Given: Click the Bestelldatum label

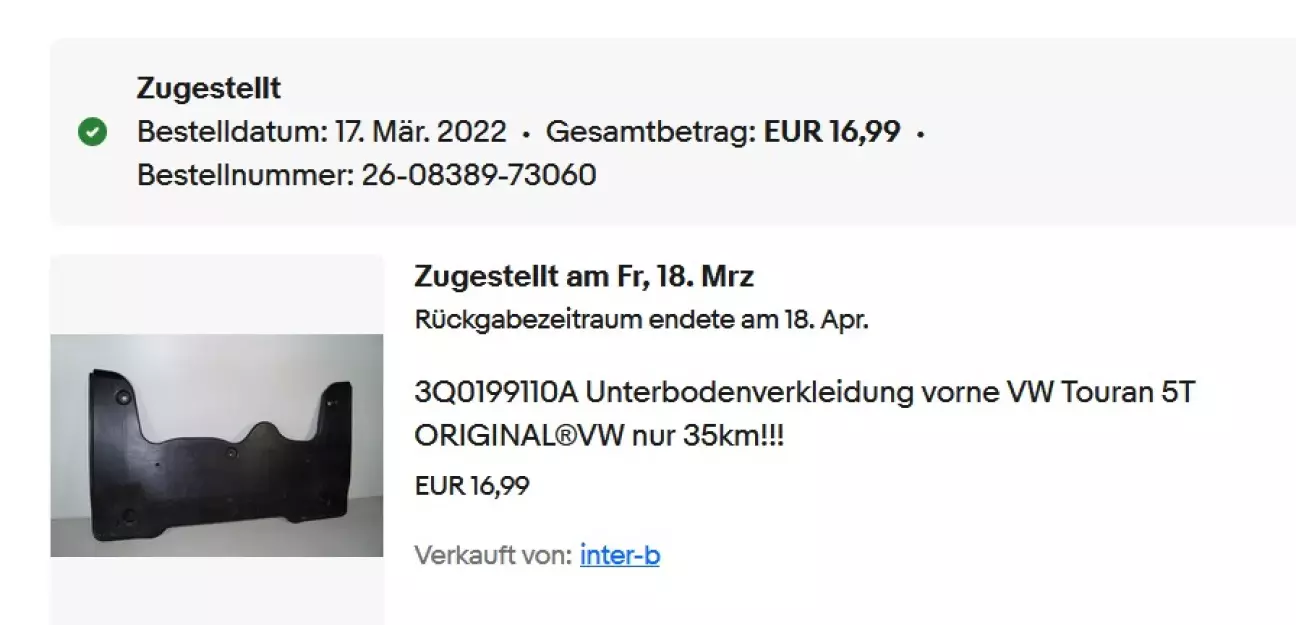Looking at the screenshot, I should (x=230, y=132).
